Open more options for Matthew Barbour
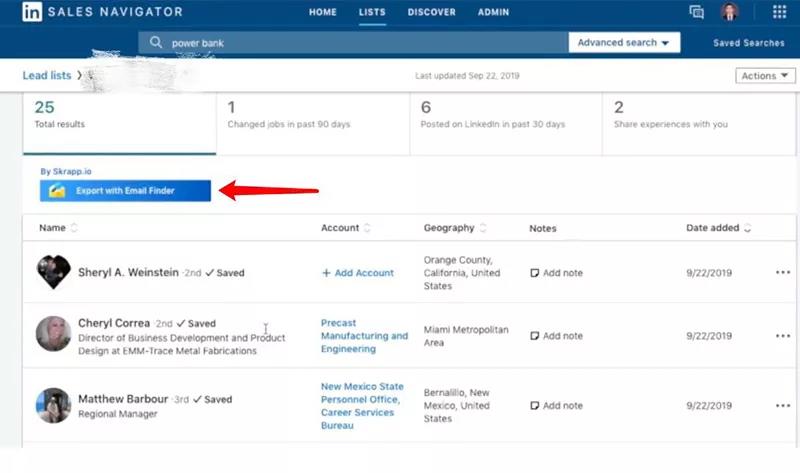This screenshot has height=473, width=800. (x=782, y=406)
